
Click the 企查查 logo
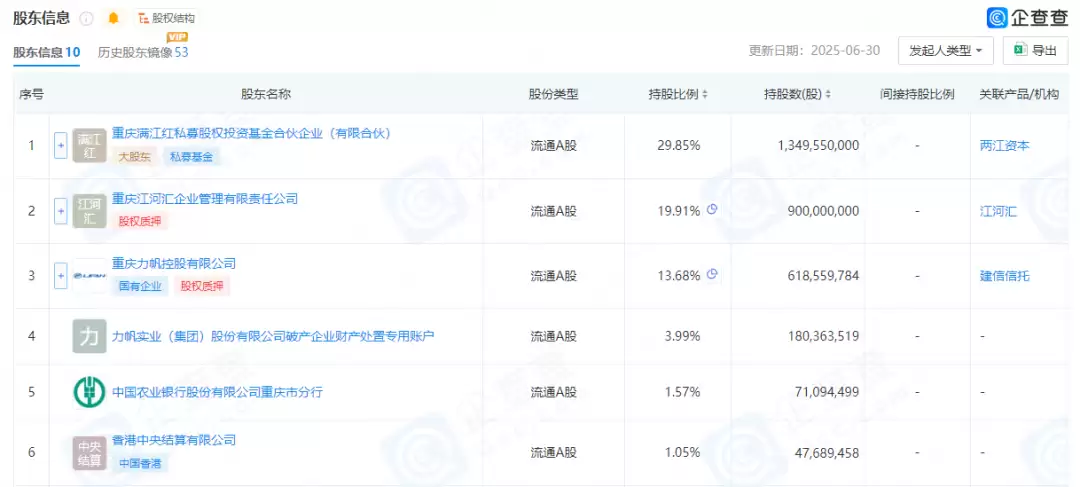(1027, 17)
